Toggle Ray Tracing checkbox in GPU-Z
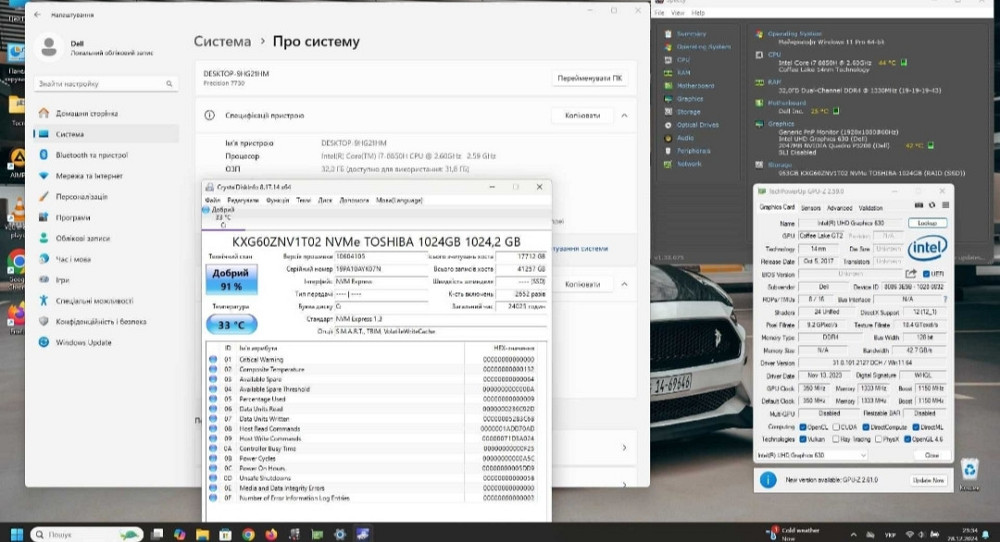 pyautogui.click(x=836, y=439)
